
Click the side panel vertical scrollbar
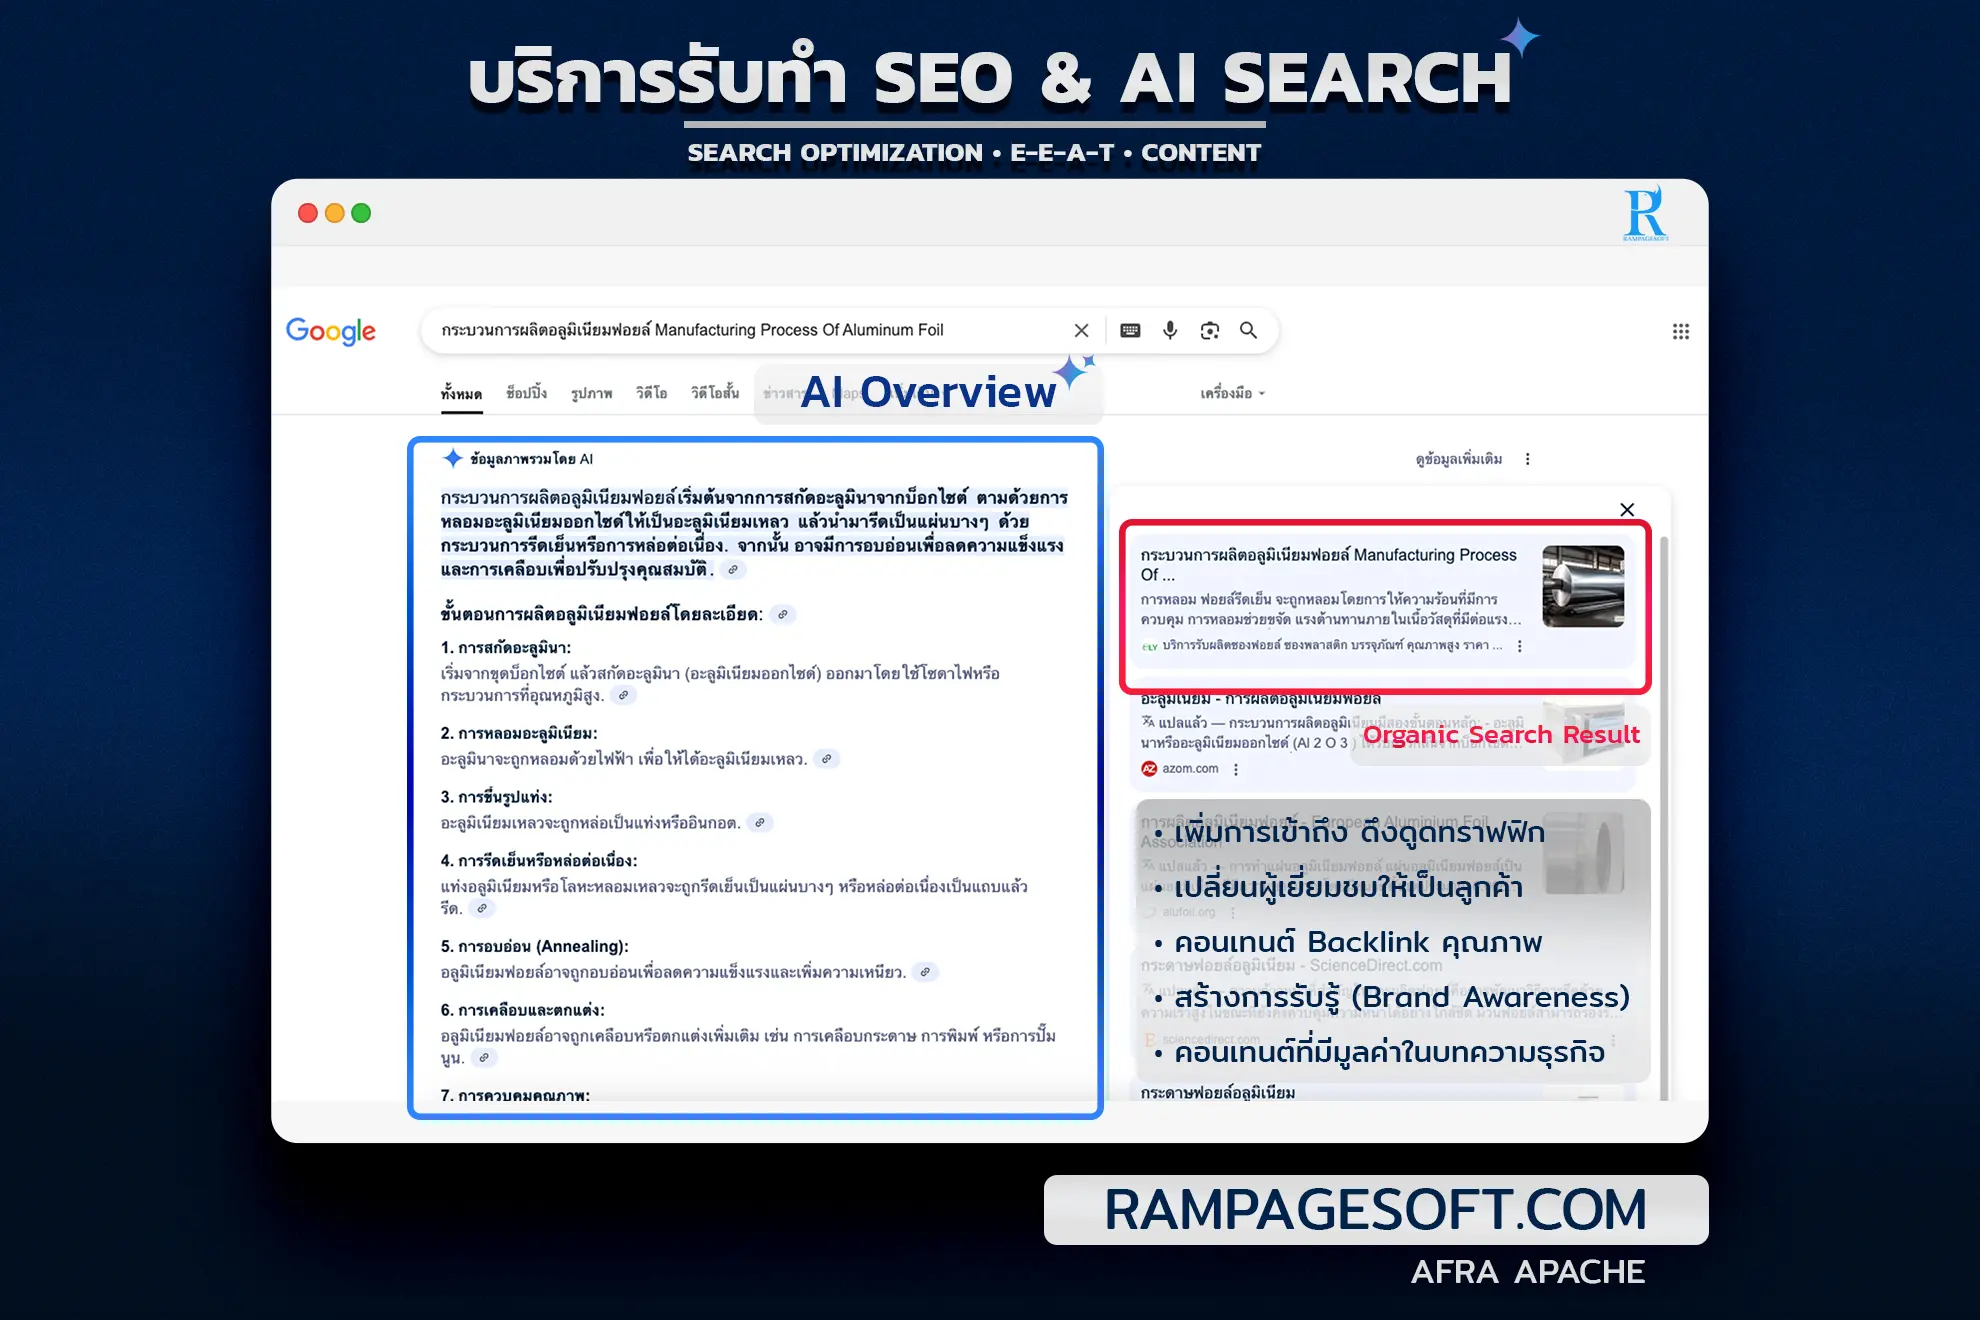coord(1664,818)
